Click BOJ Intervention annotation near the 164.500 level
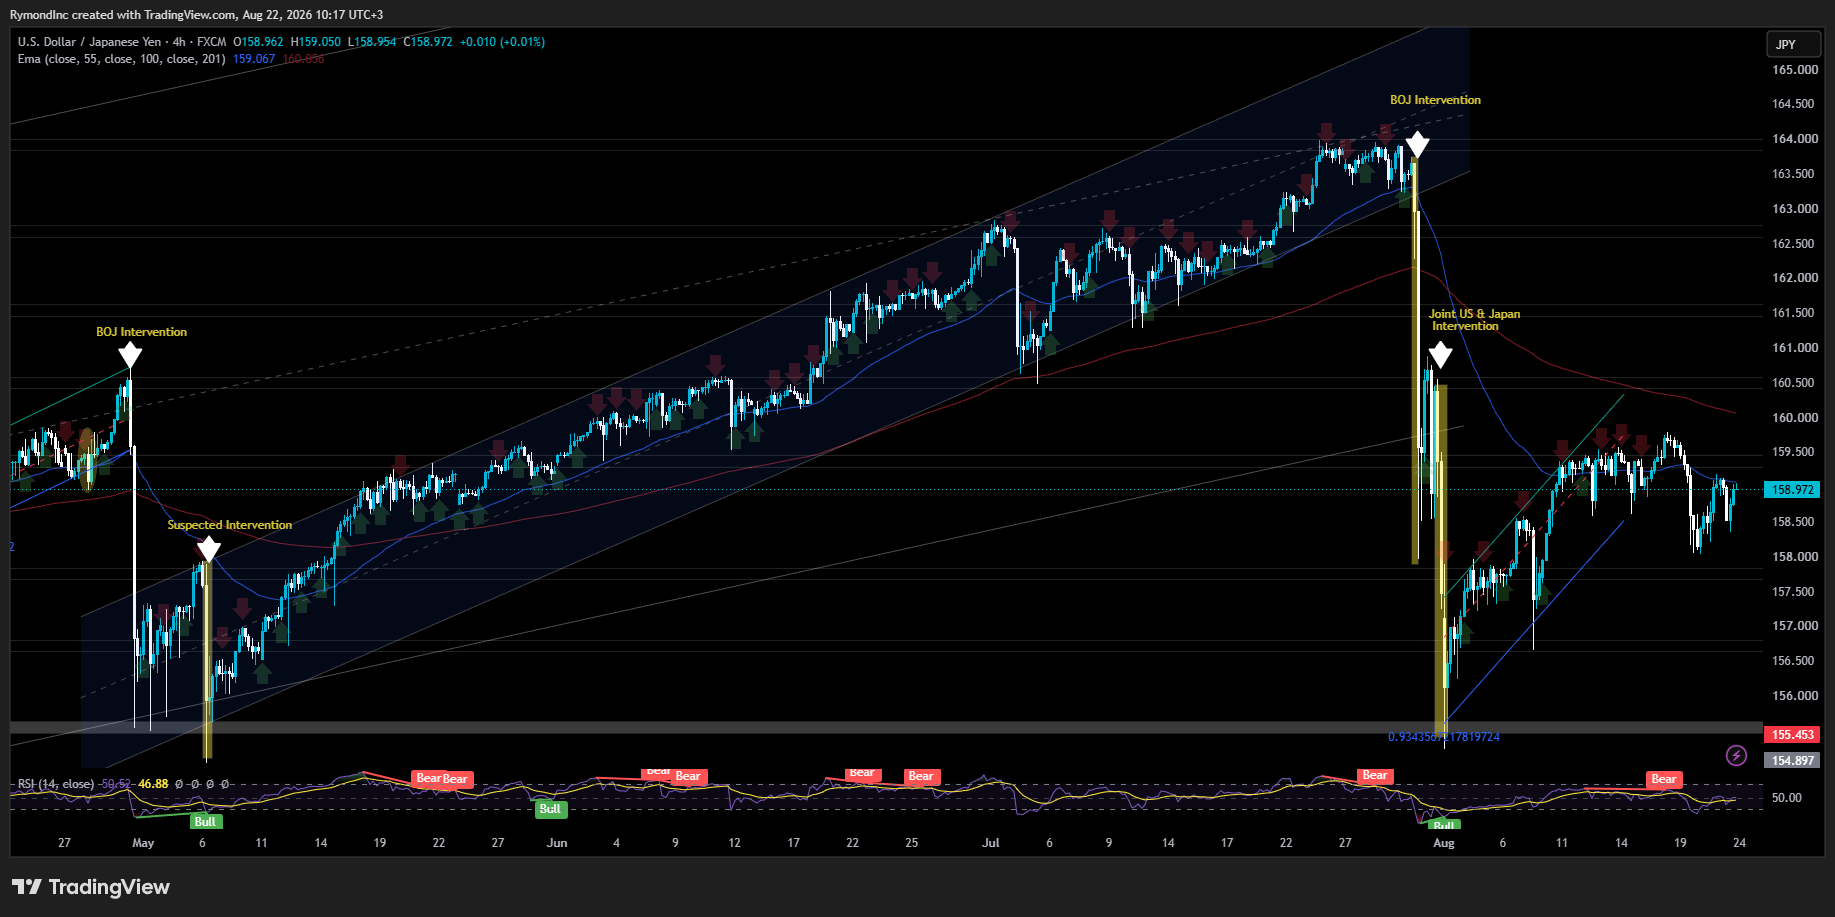This screenshot has height=917, width=1835. pyautogui.click(x=1435, y=100)
